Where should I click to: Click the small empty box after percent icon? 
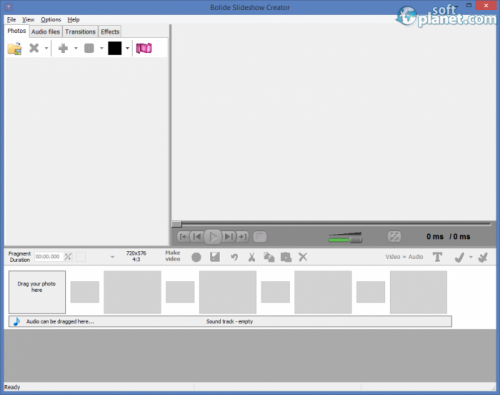[81, 257]
